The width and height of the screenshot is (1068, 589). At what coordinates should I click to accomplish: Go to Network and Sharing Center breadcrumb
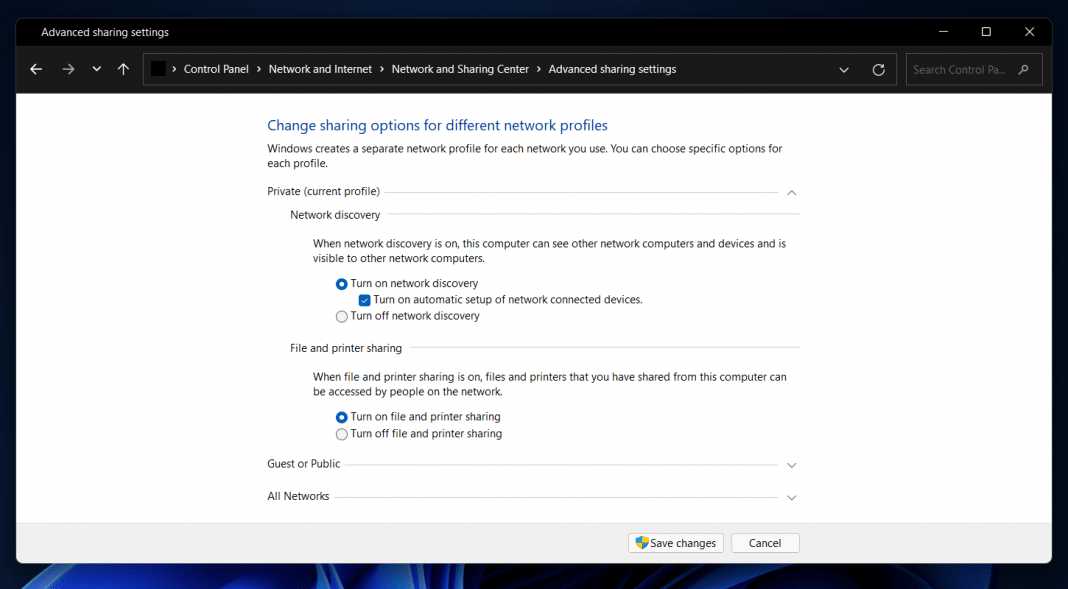pos(460,69)
